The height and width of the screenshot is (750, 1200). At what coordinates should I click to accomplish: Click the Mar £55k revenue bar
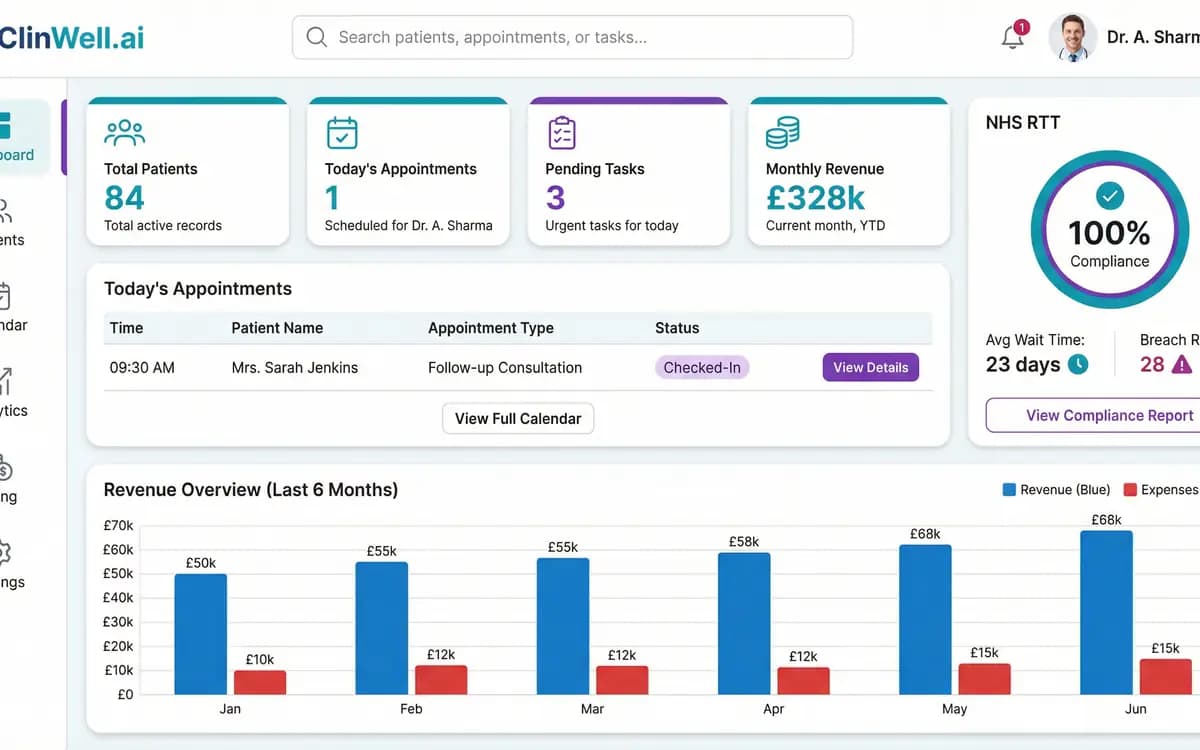pos(562,626)
